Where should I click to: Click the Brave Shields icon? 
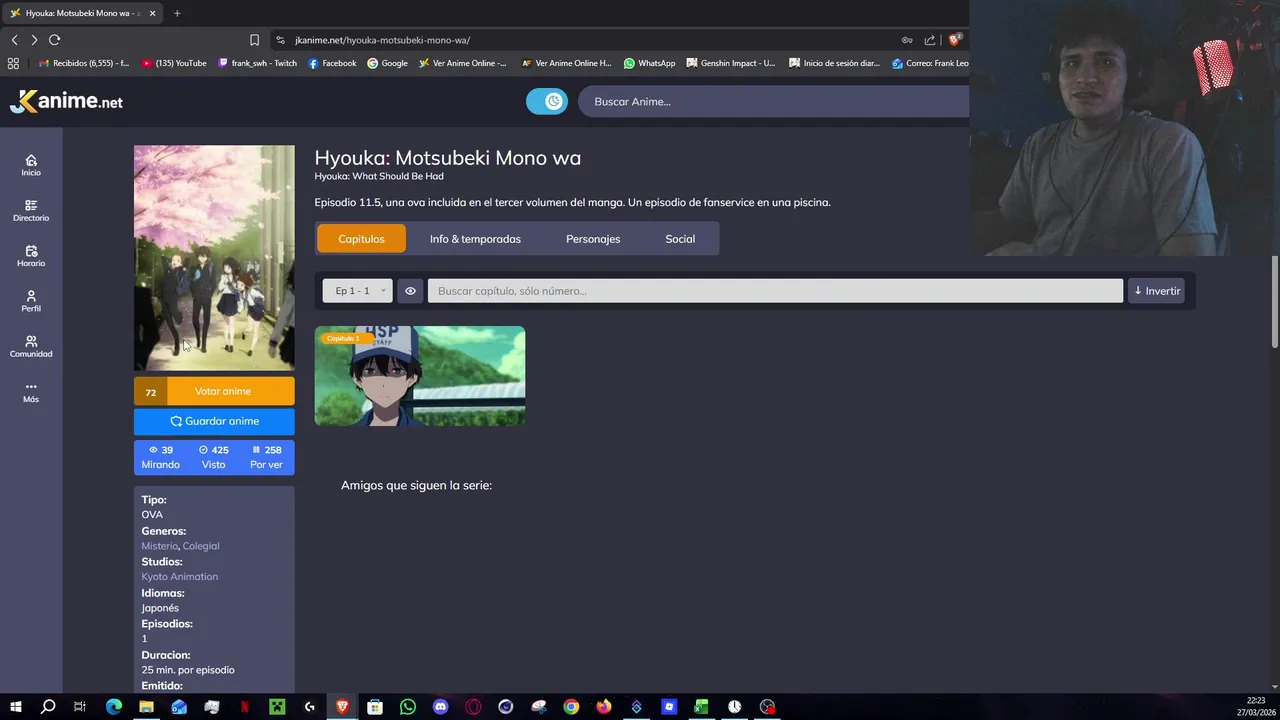tap(955, 40)
